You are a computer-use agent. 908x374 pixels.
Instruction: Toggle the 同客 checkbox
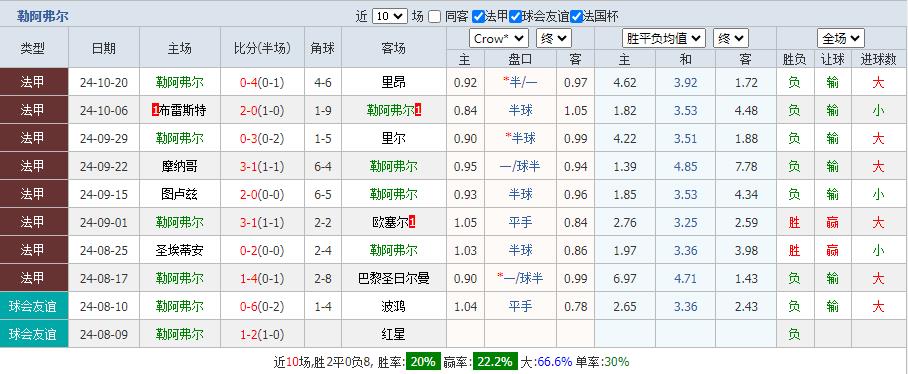coord(434,16)
